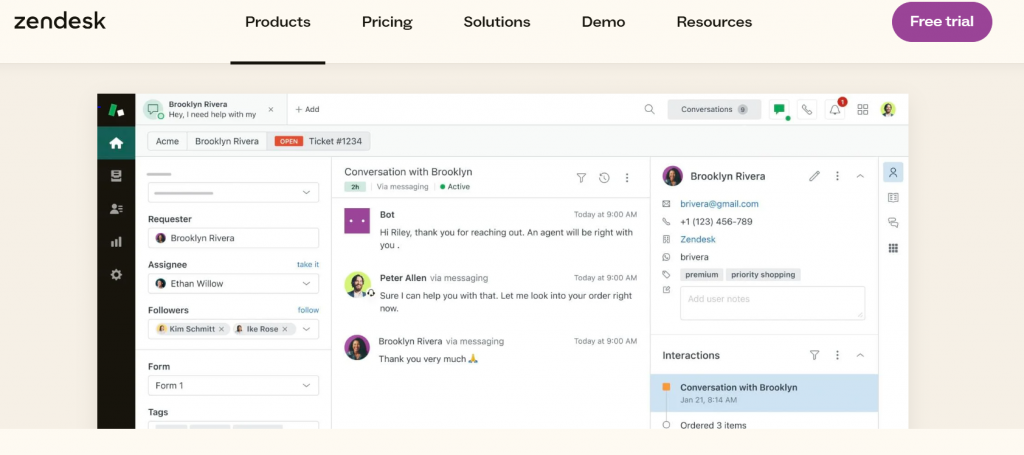Select the Acme breadcrumb tab
Image resolution: width=1024 pixels, height=455 pixels.
pyautogui.click(x=167, y=141)
